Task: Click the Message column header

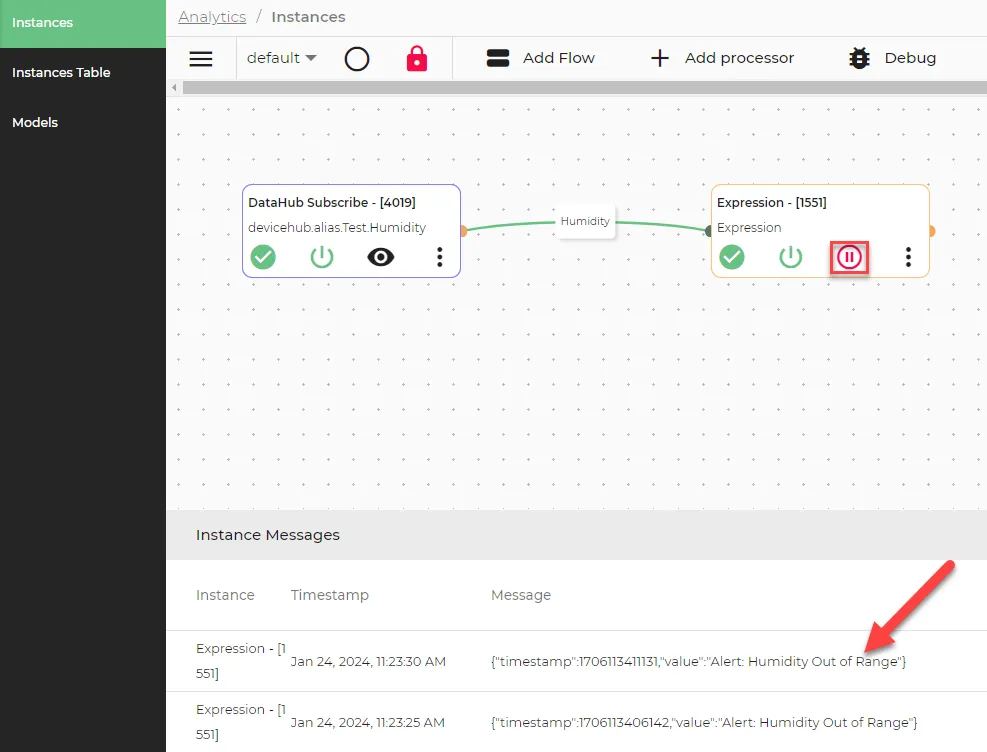Action: click(x=521, y=595)
